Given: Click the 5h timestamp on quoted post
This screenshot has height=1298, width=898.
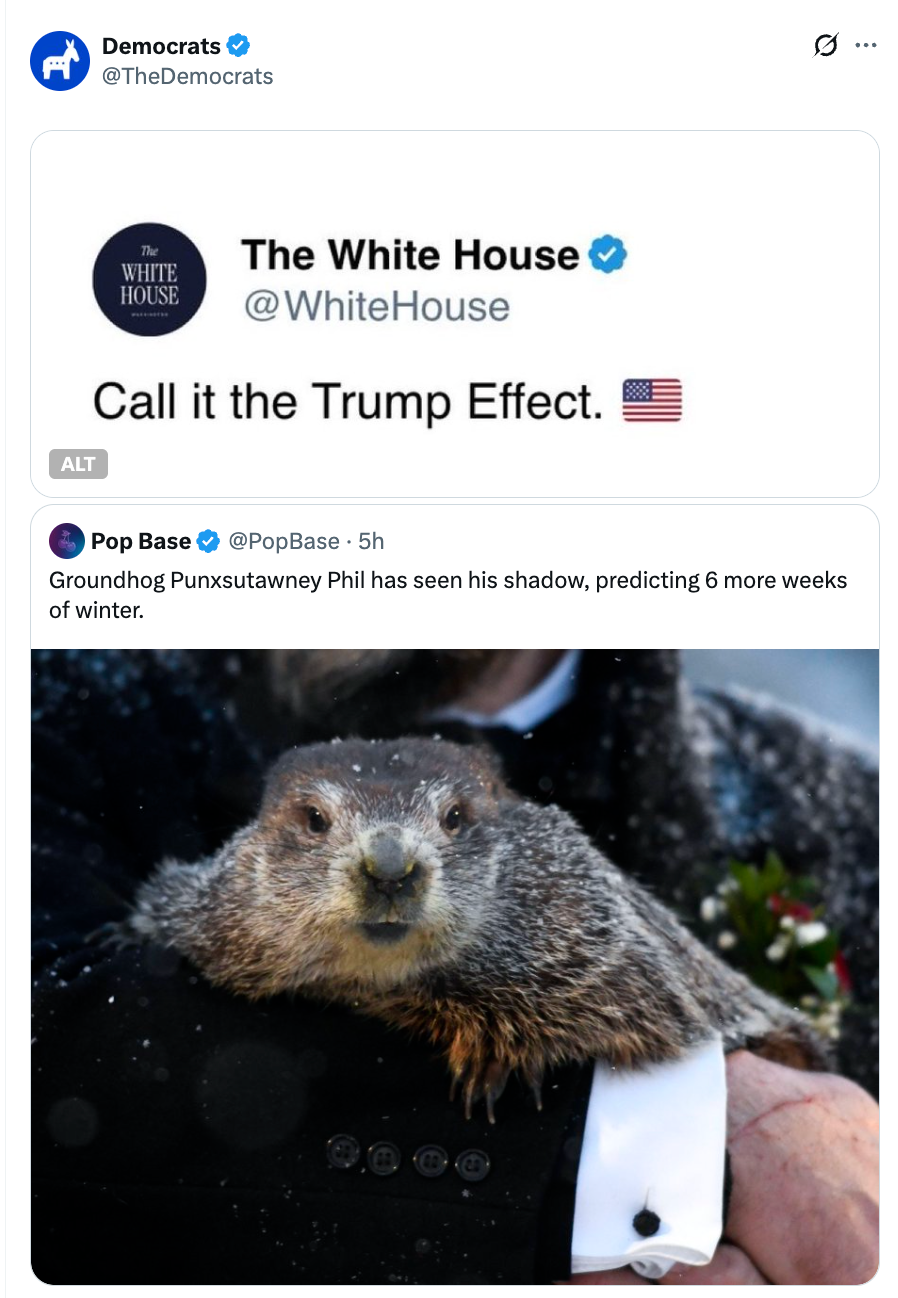Looking at the screenshot, I should point(371,541).
